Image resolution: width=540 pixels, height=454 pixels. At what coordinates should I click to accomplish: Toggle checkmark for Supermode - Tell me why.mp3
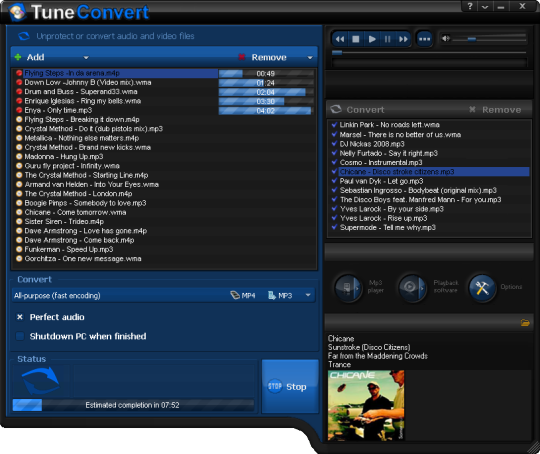pos(334,227)
